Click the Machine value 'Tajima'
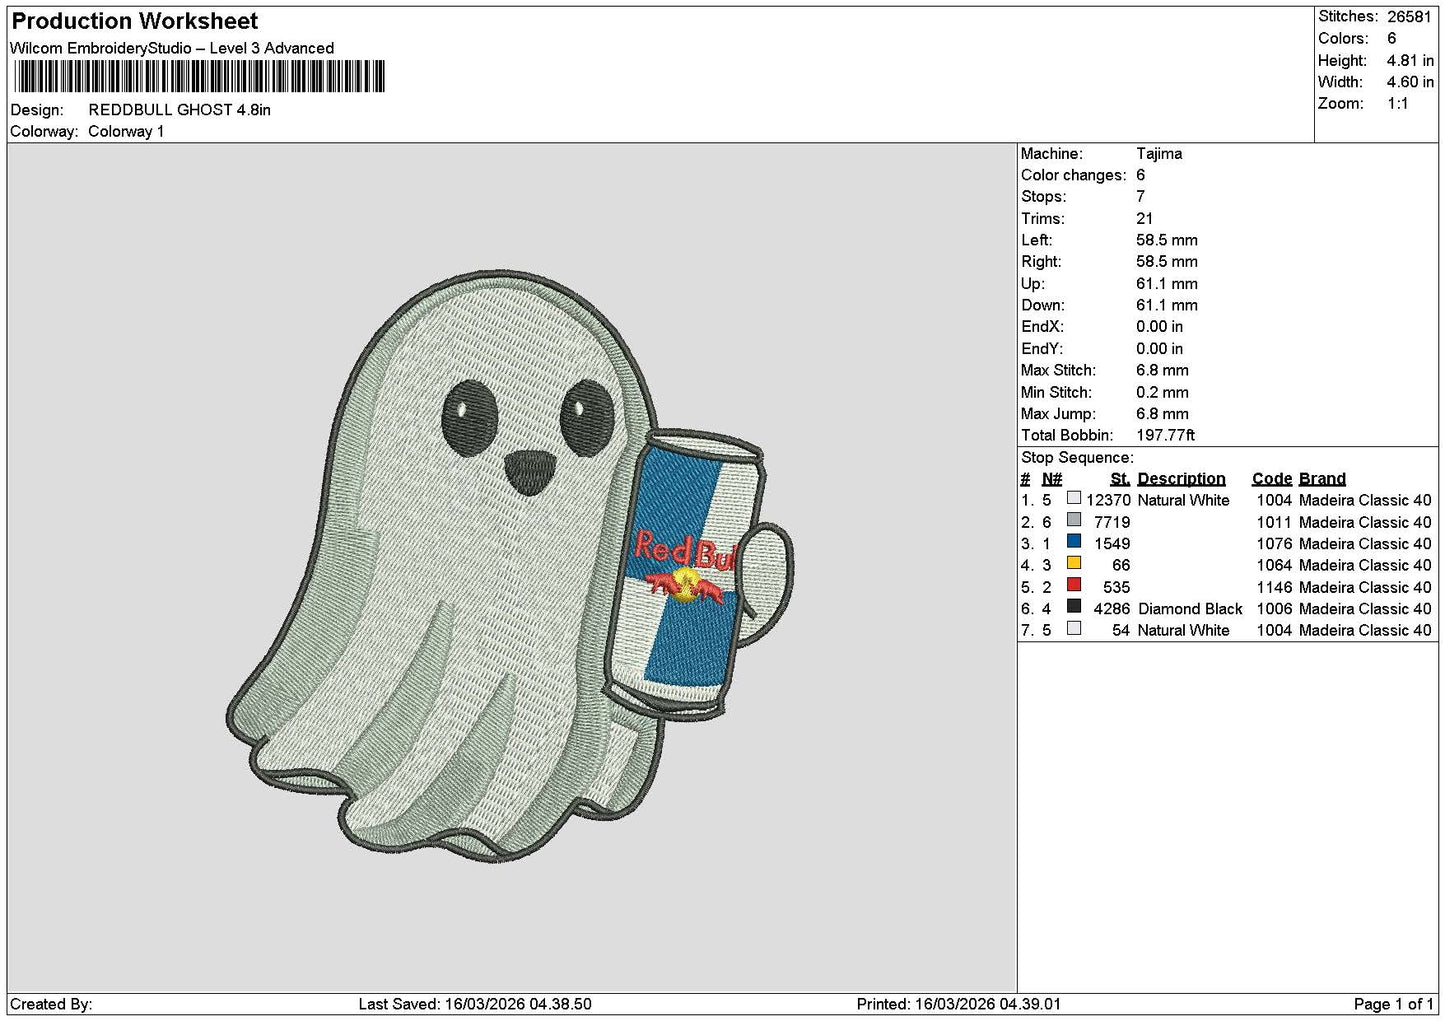This screenshot has width=1445, height=1021. click(1159, 154)
